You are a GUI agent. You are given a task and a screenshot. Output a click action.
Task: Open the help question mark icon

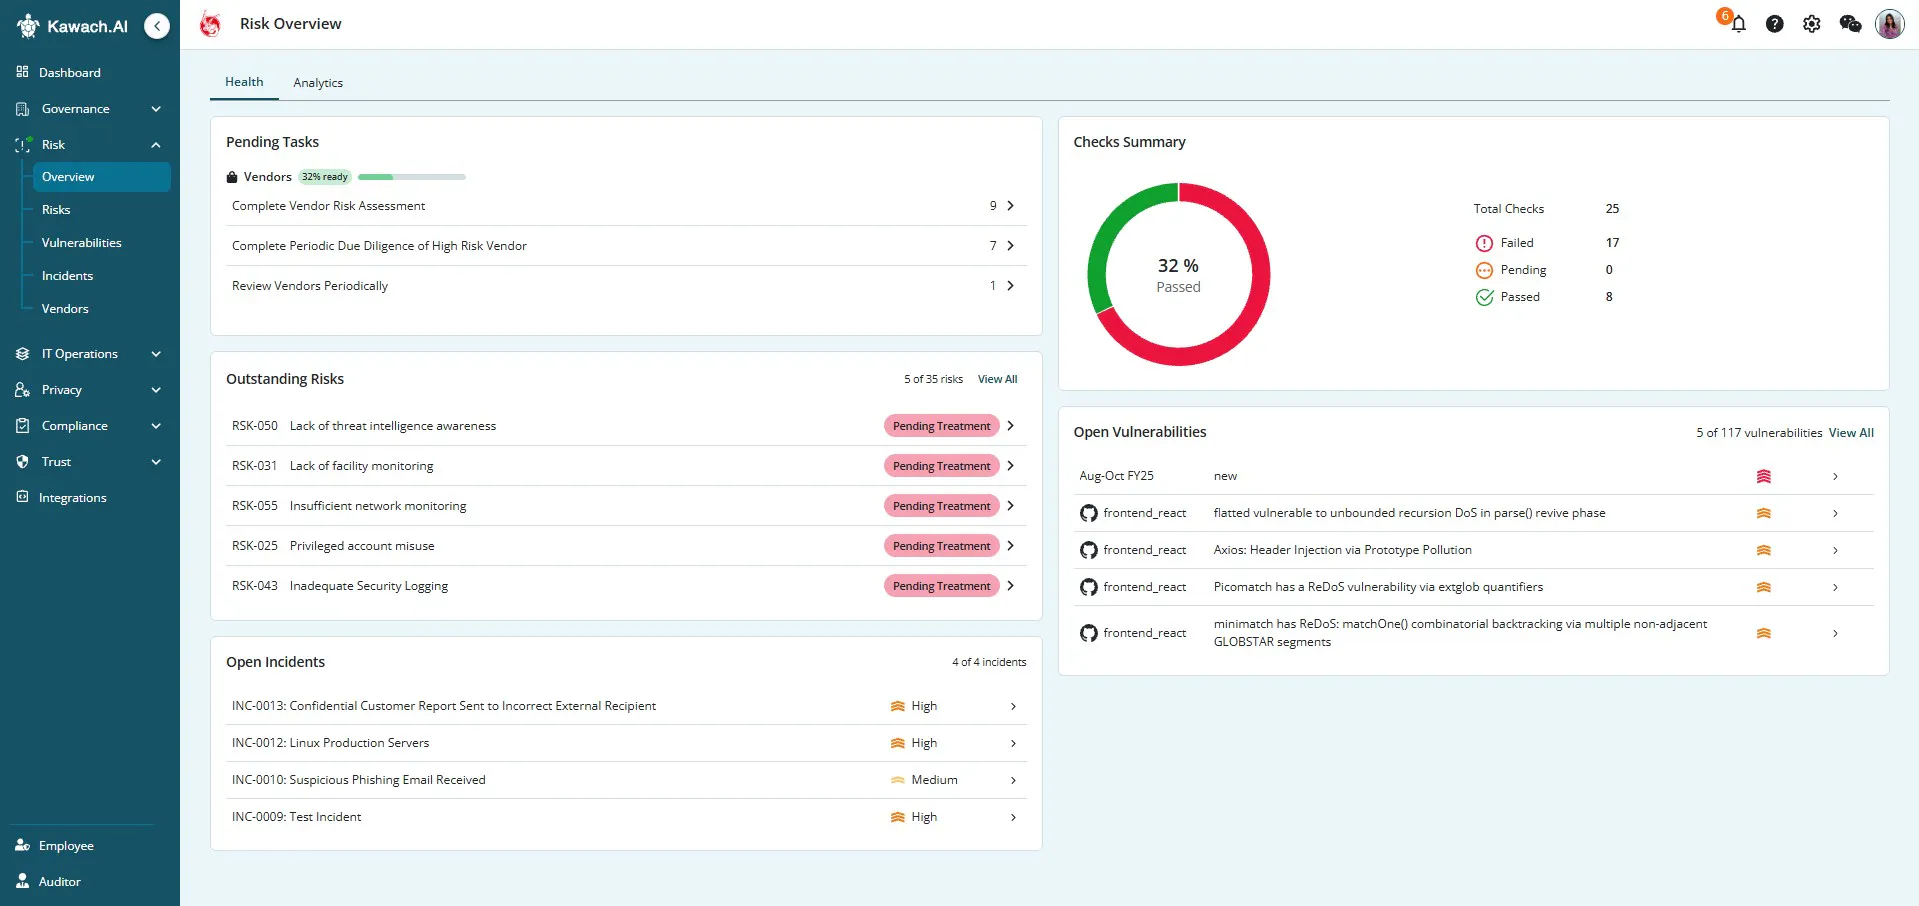pyautogui.click(x=1774, y=24)
